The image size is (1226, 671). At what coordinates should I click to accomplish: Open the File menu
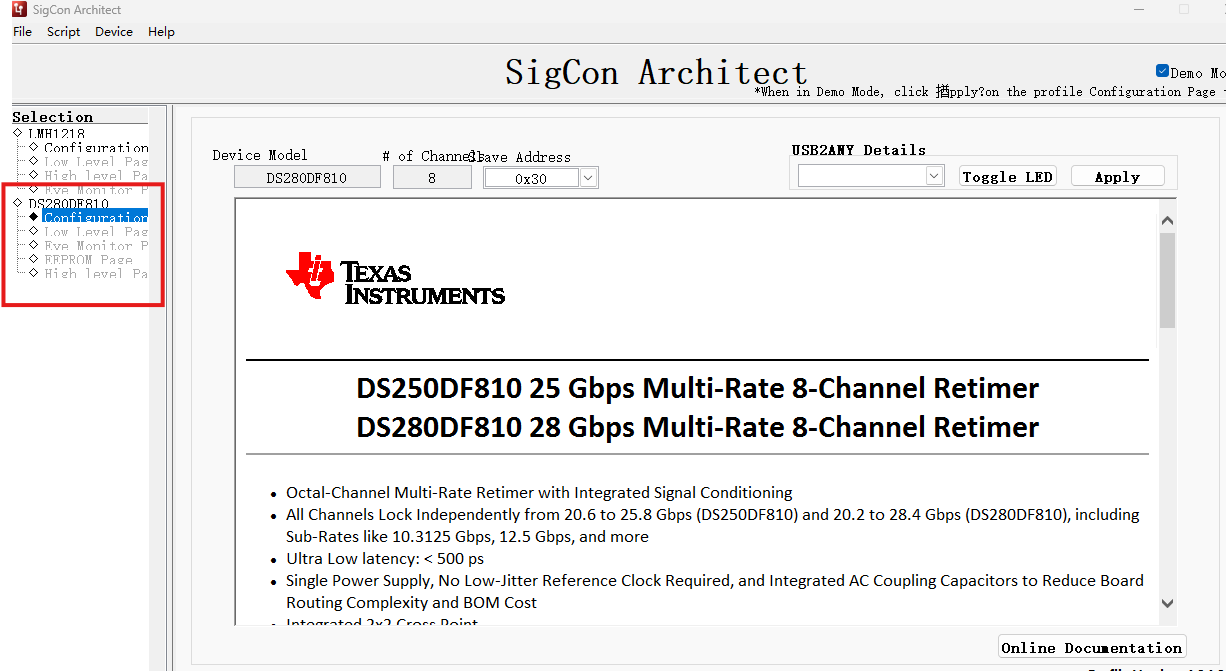[22, 32]
